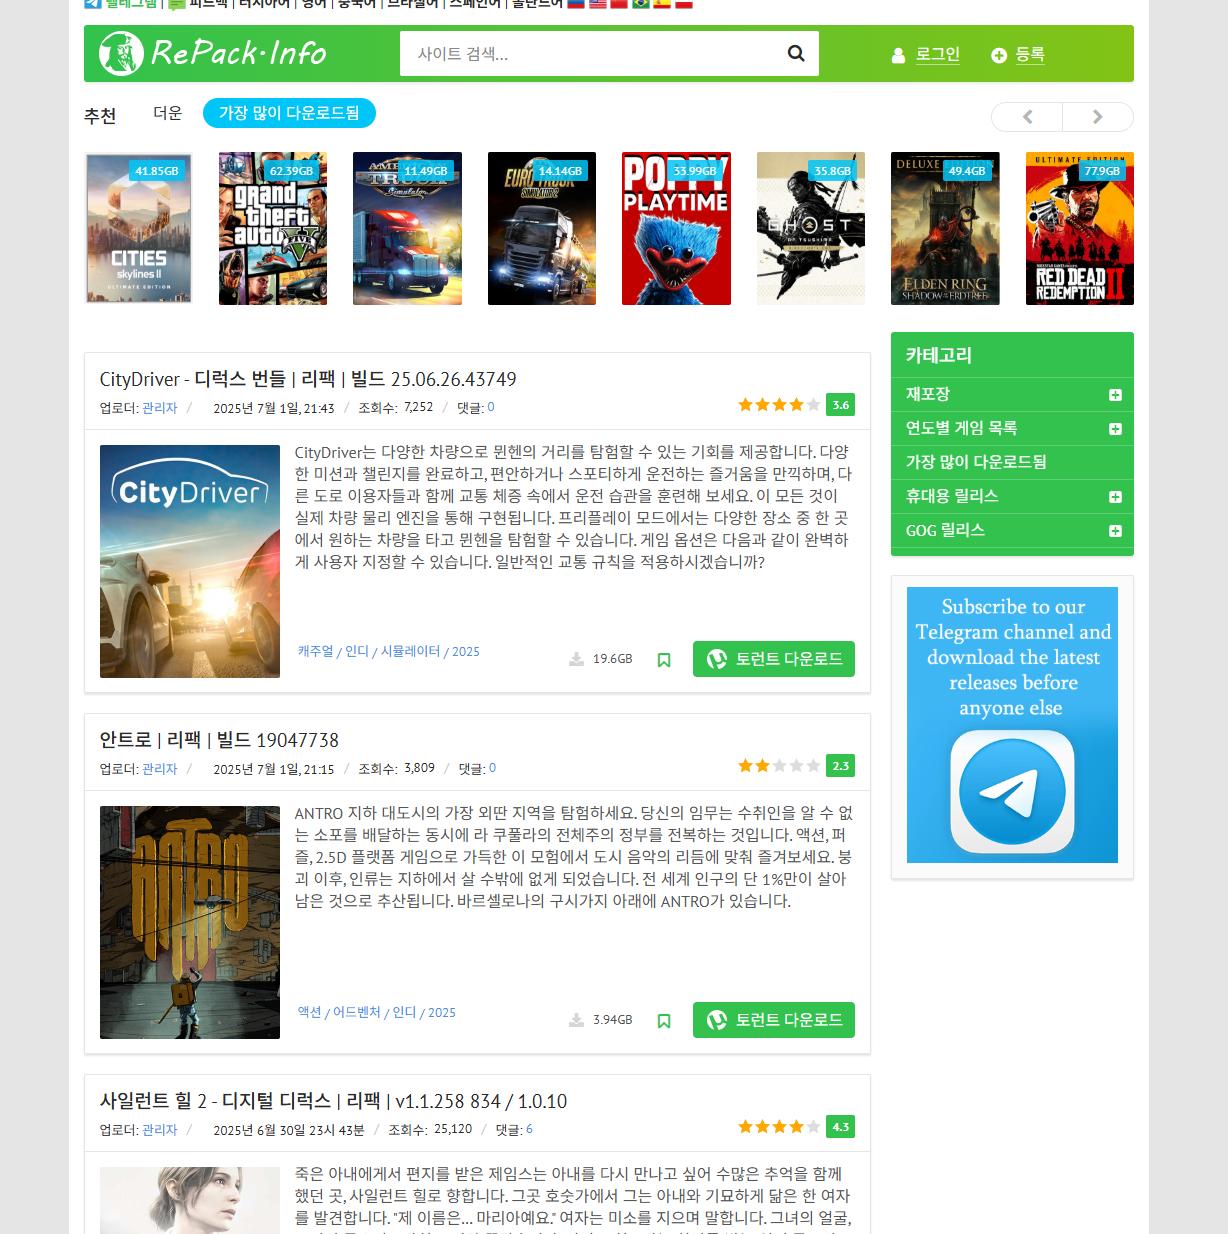Expand the 휴대용 릴리스 category
Image resolution: width=1228 pixels, height=1234 pixels.
point(1115,497)
